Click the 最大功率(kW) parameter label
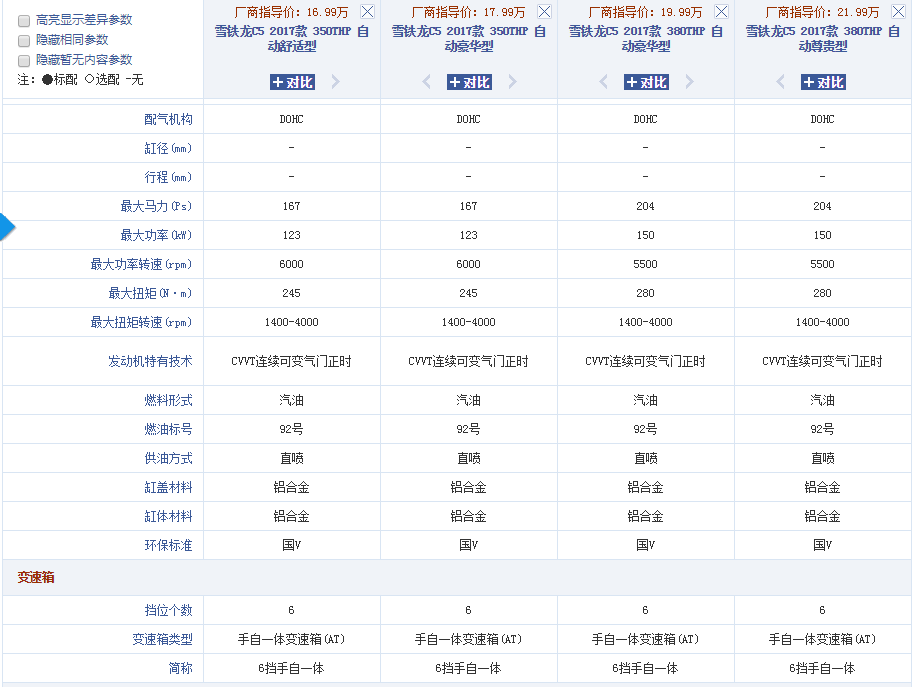 [156, 235]
